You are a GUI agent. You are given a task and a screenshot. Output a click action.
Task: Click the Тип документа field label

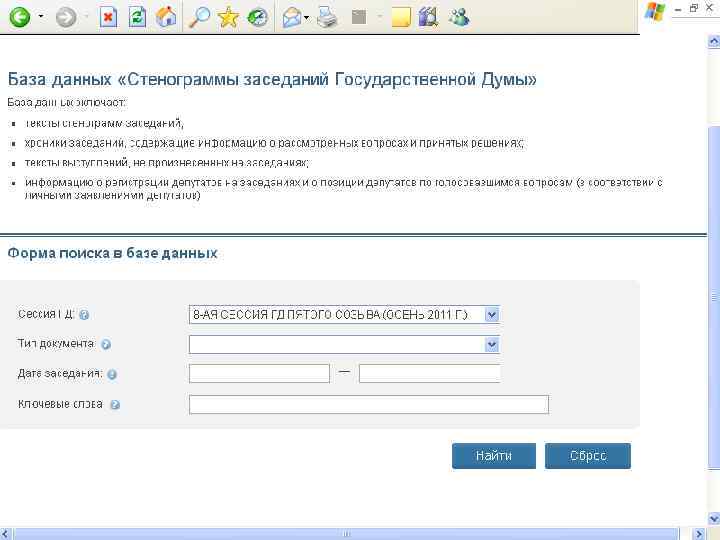56,343
